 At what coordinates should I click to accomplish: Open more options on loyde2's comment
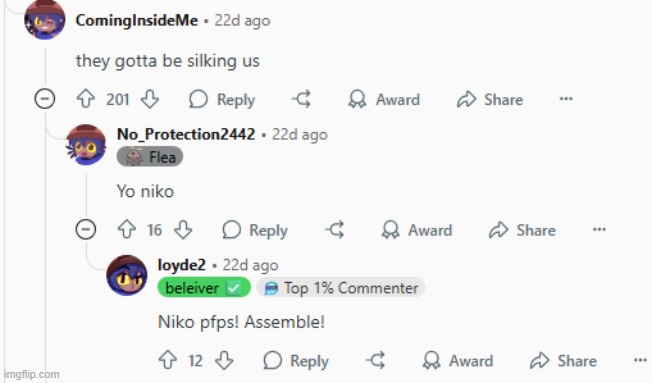tap(640, 360)
